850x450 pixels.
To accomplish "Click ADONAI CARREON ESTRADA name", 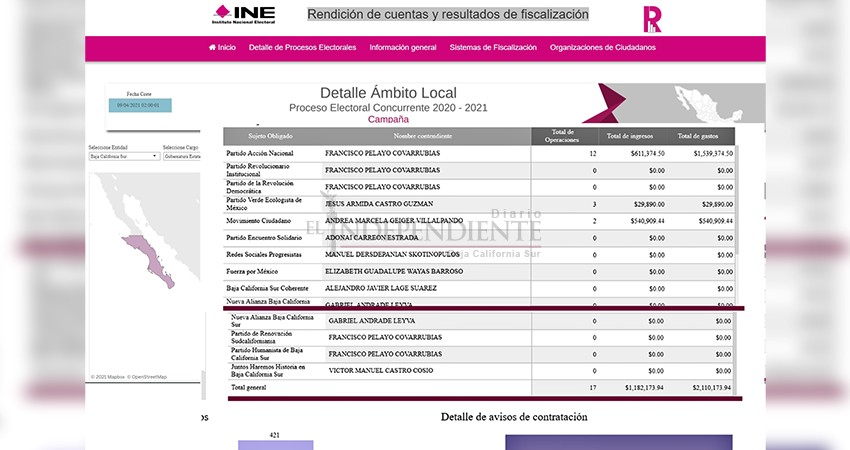I will [x=371, y=237].
